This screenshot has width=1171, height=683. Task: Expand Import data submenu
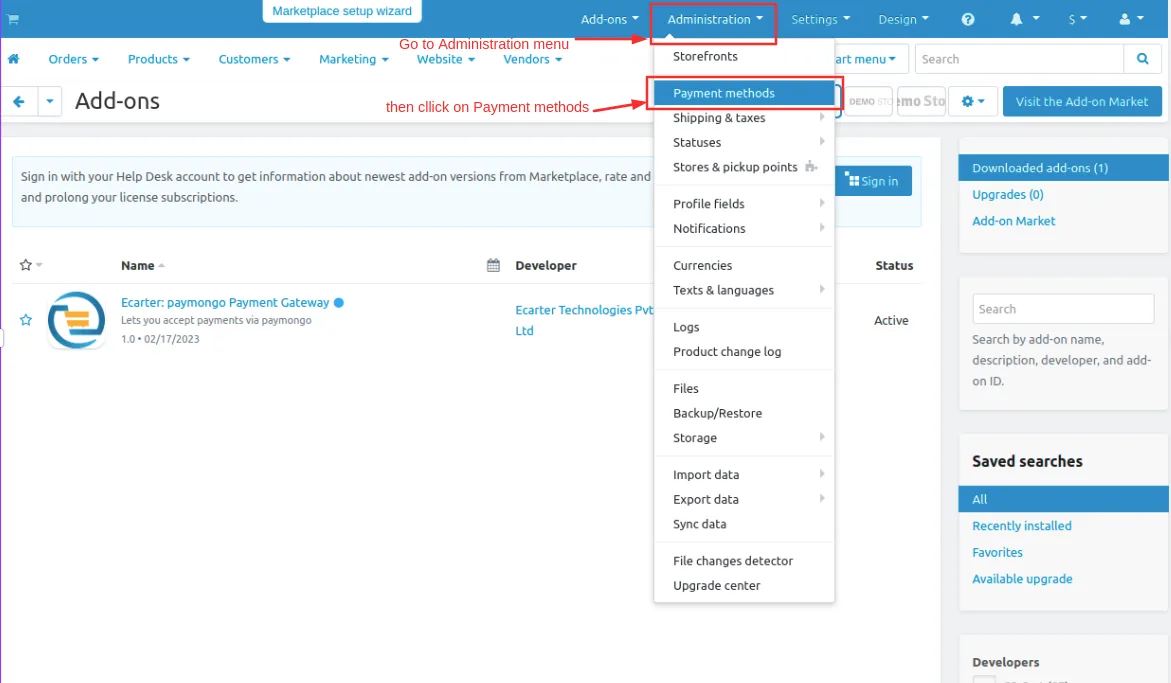click(744, 475)
